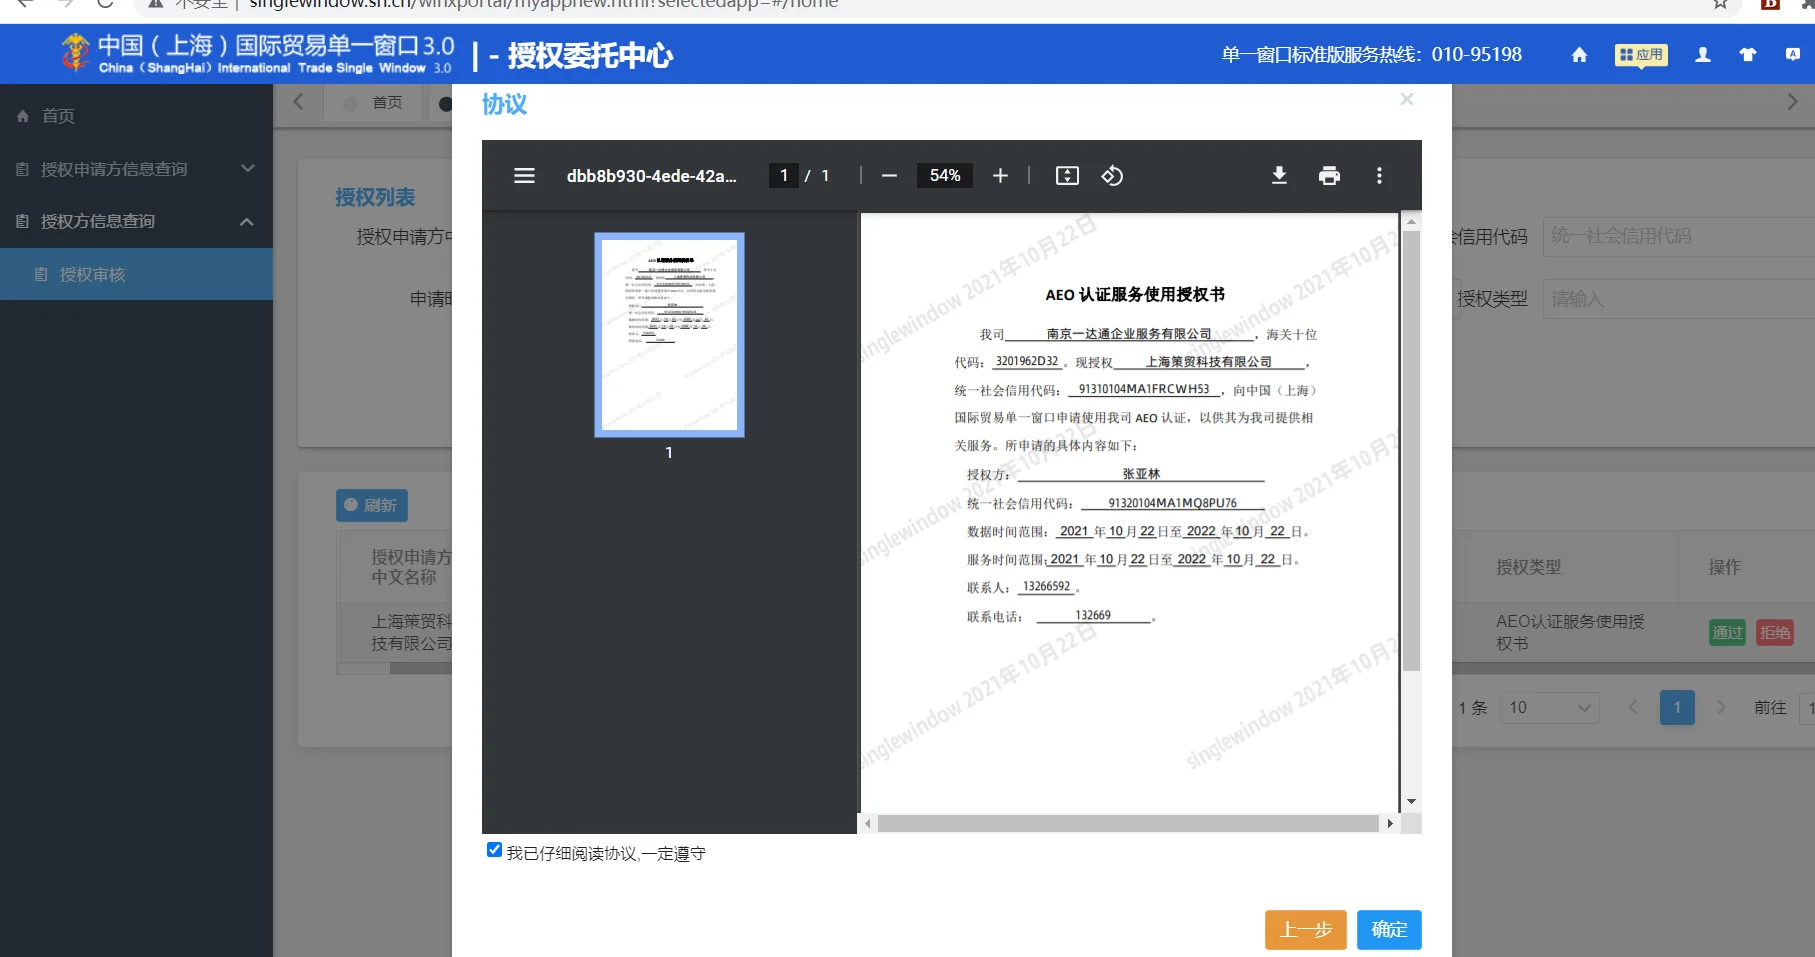
Task: Open the page size dropdown showing 10
Action: [1549, 708]
